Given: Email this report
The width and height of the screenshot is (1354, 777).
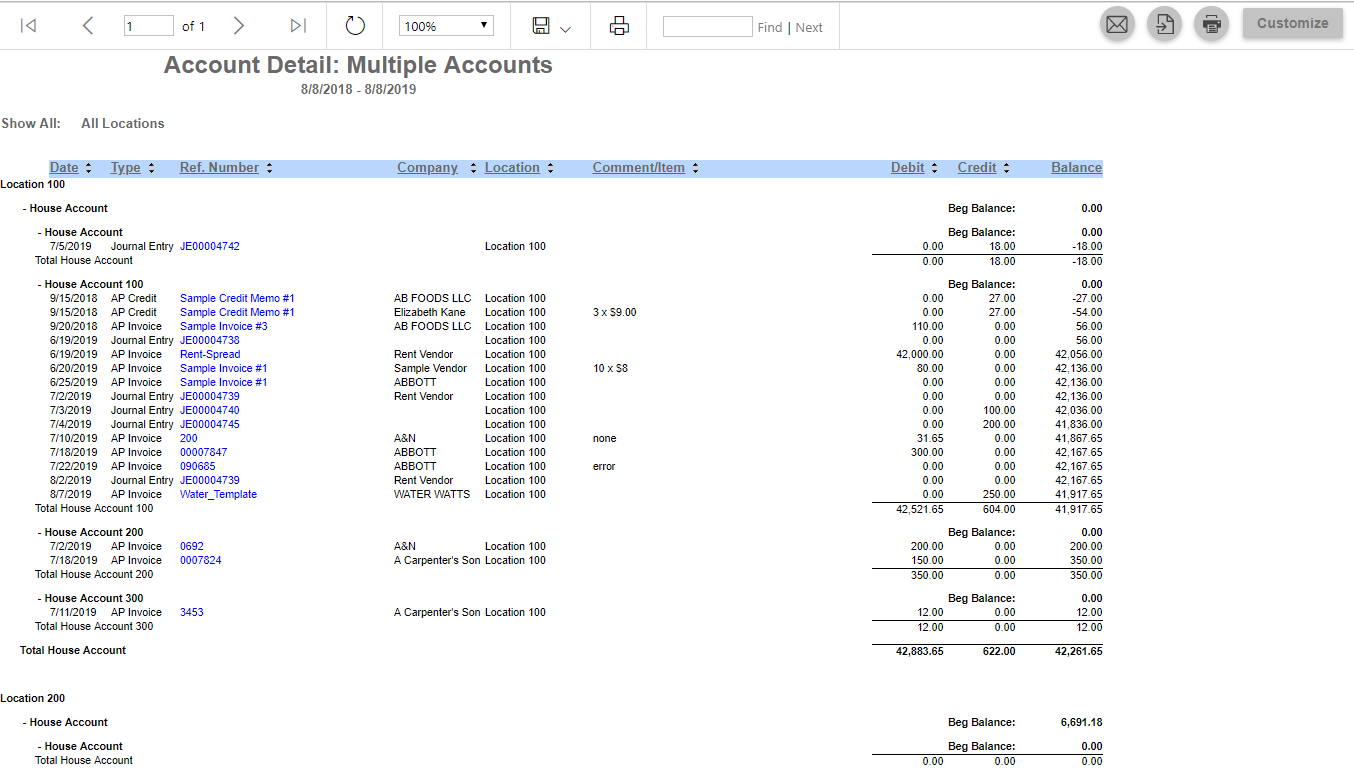Looking at the screenshot, I should click(x=1117, y=23).
